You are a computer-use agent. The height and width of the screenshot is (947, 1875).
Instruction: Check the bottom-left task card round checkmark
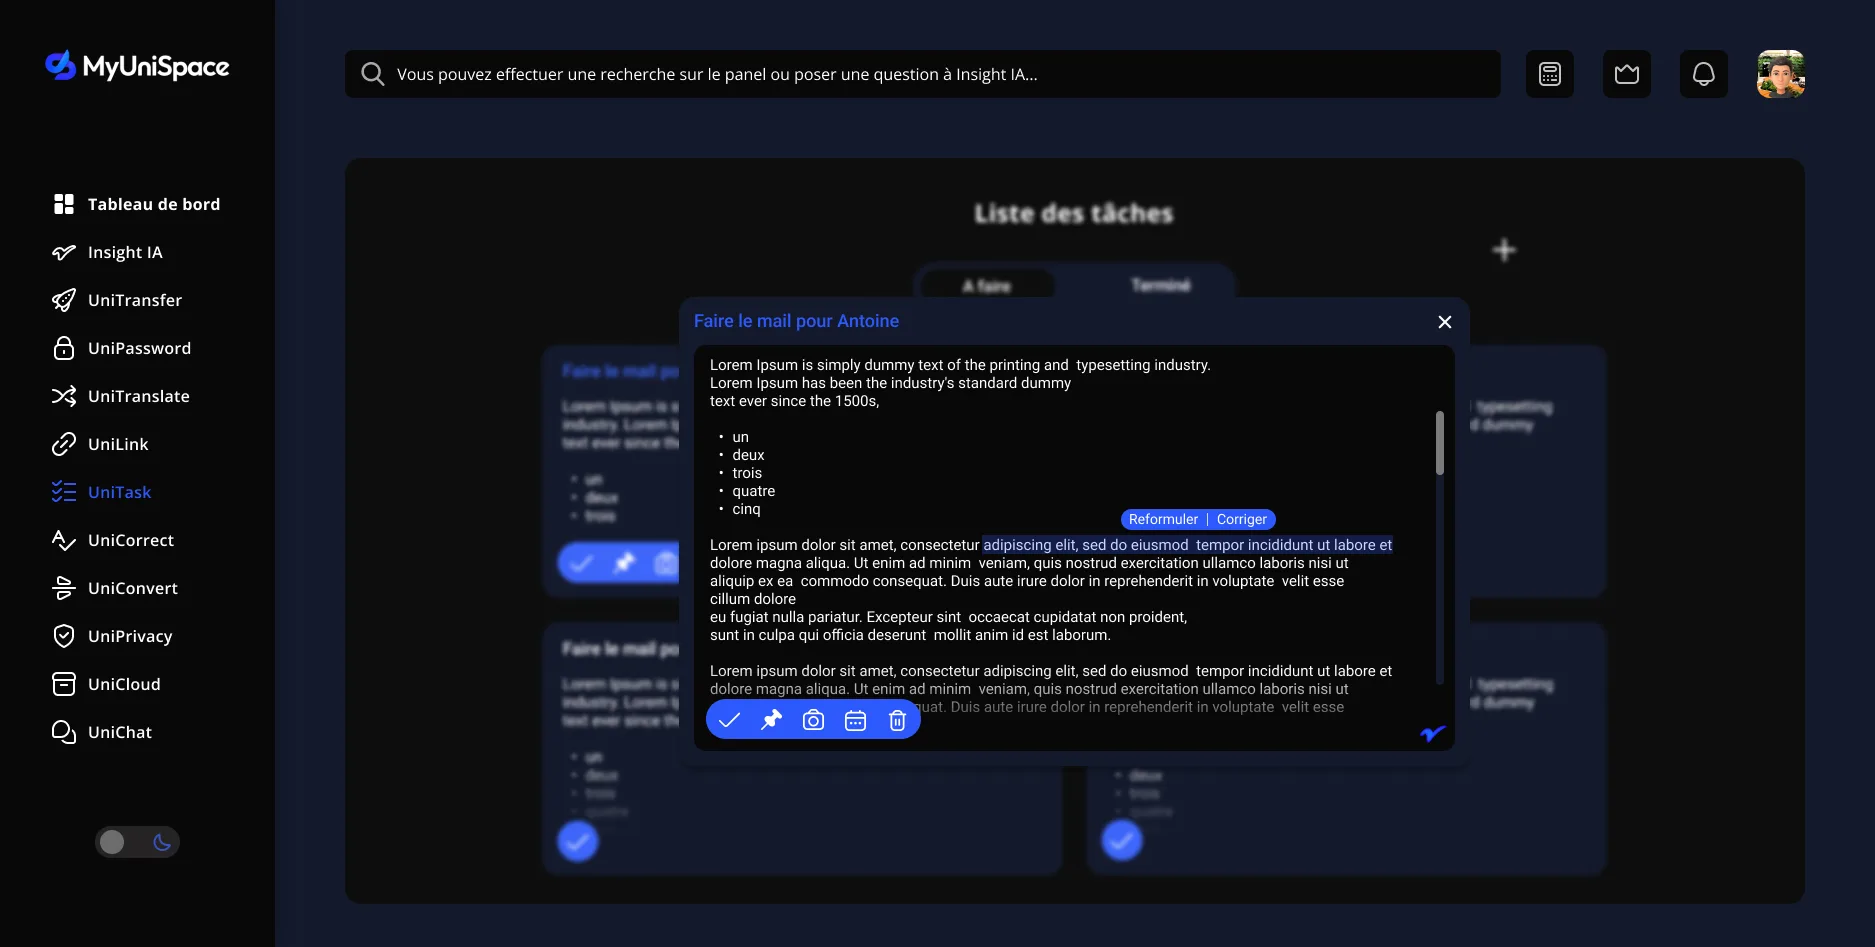click(x=578, y=841)
